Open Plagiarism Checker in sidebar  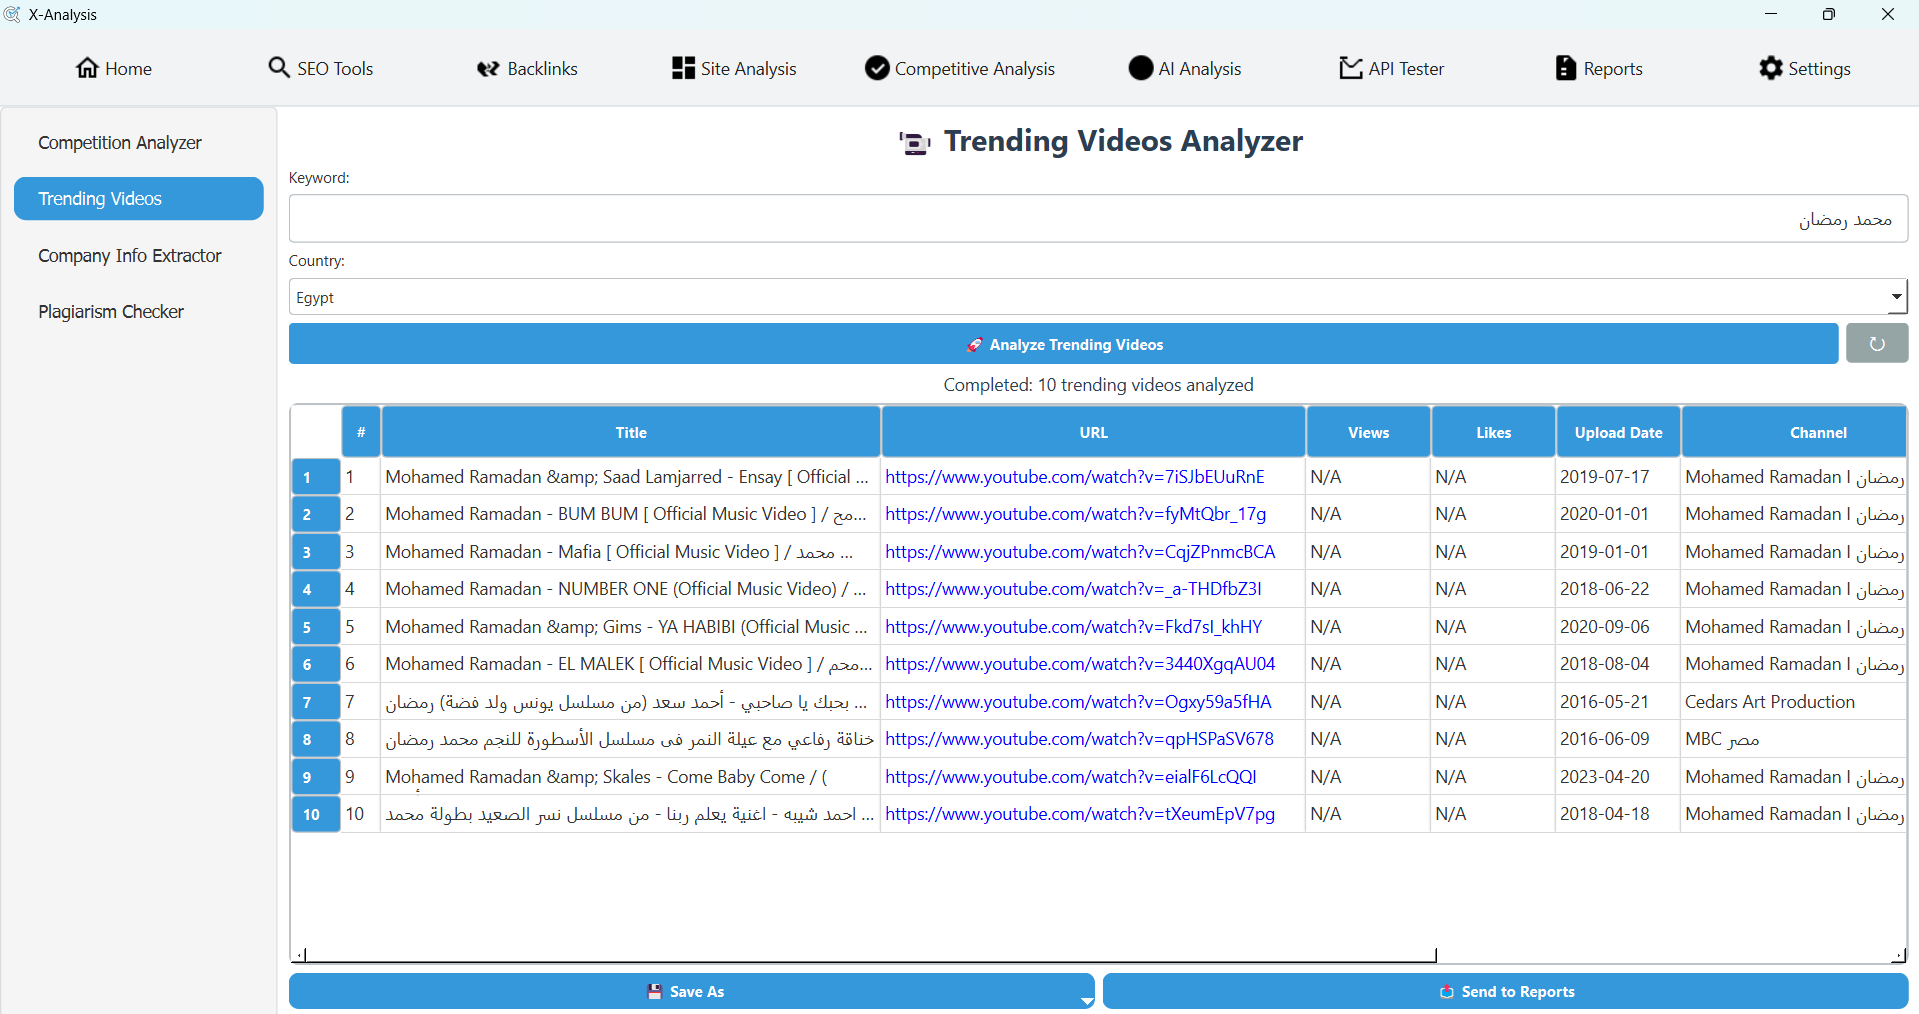139,312
